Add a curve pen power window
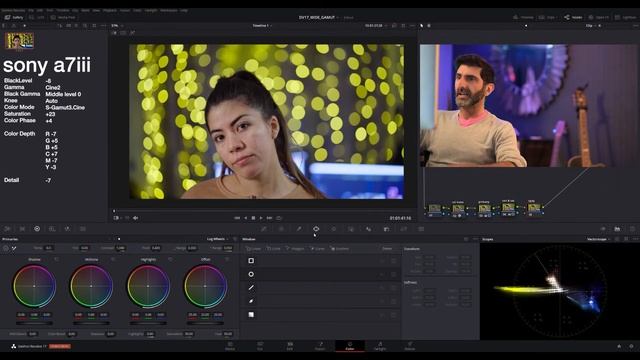Viewport: 640px width, 360px height. pyautogui.click(x=251, y=301)
